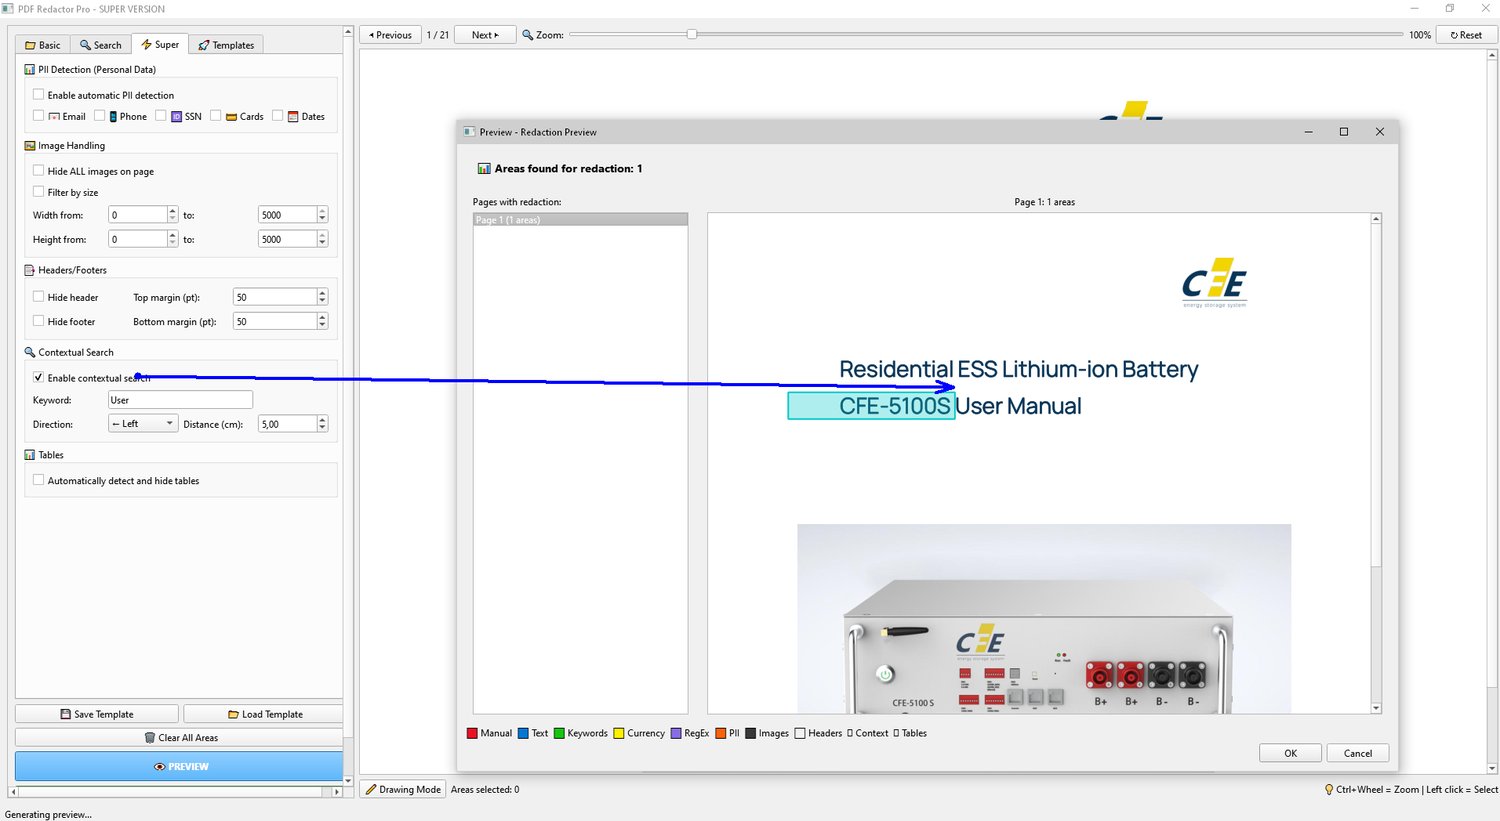Switch to the Search tab
1500x821 pixels.
(100, 45)
